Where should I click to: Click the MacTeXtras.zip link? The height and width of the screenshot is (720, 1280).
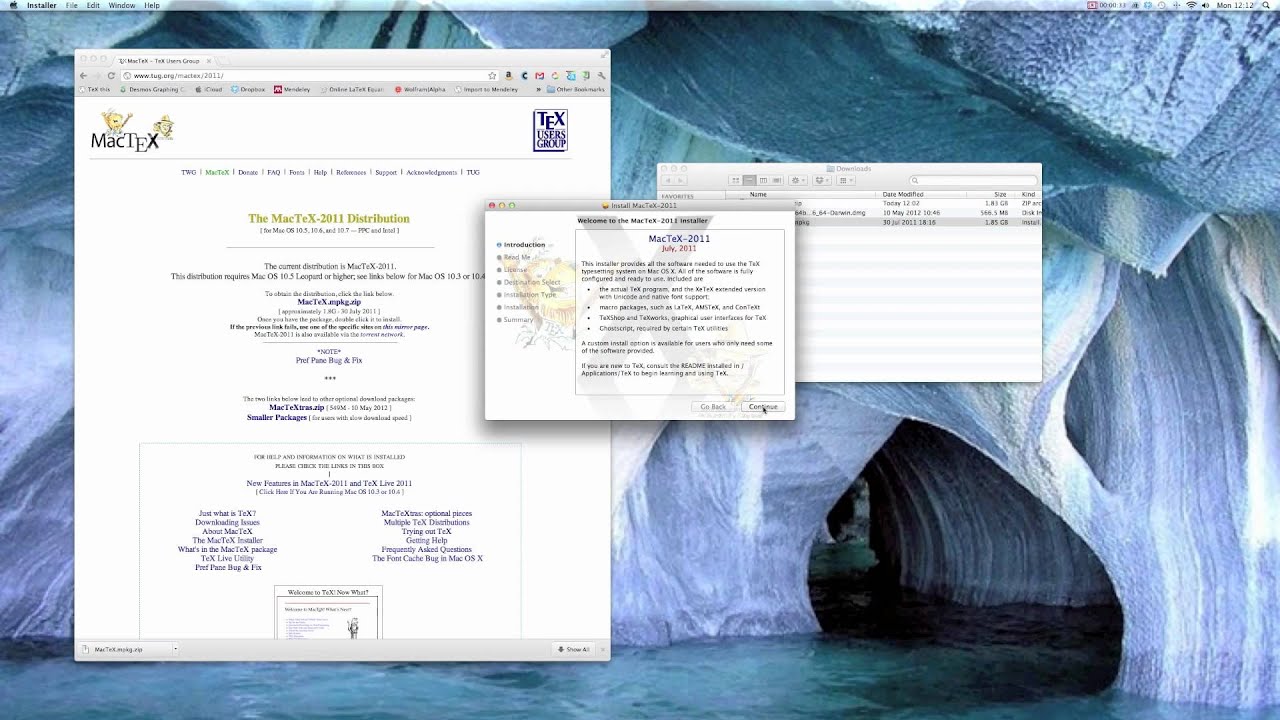coord(297,408)
